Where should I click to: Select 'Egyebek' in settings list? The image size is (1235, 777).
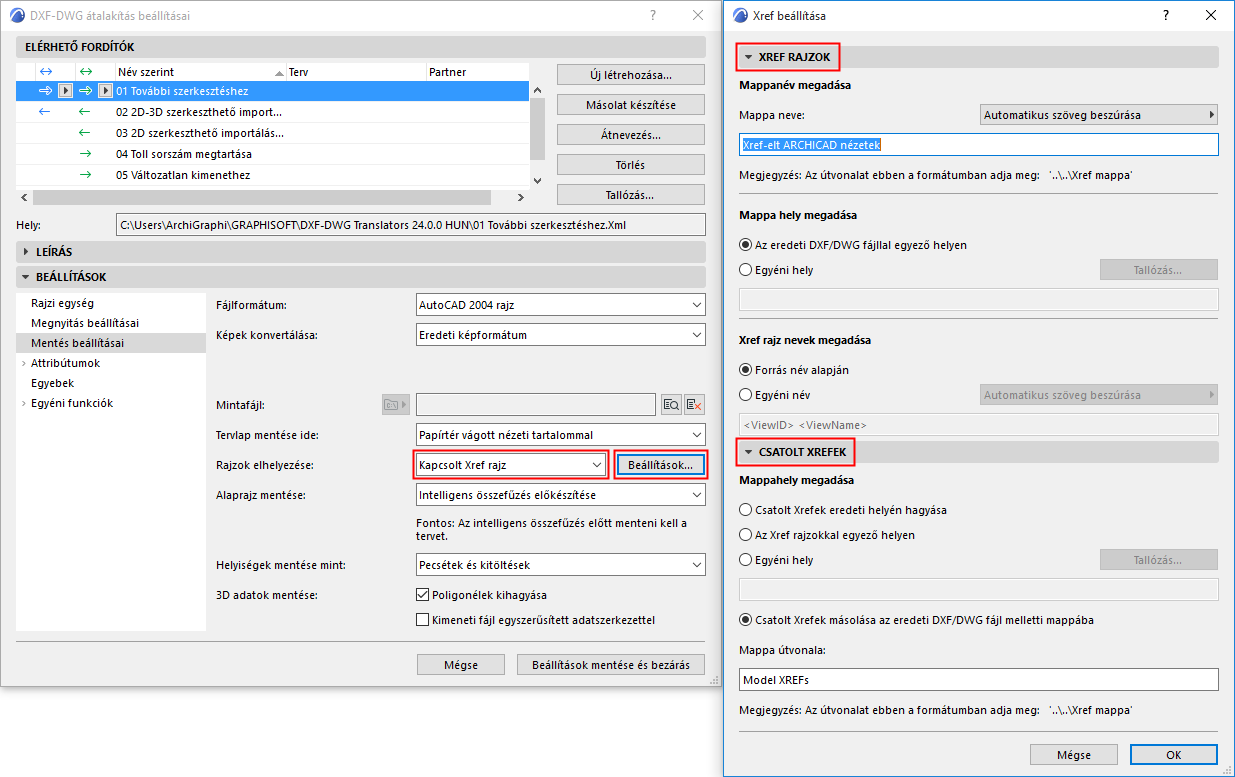(x=111, y=383)
